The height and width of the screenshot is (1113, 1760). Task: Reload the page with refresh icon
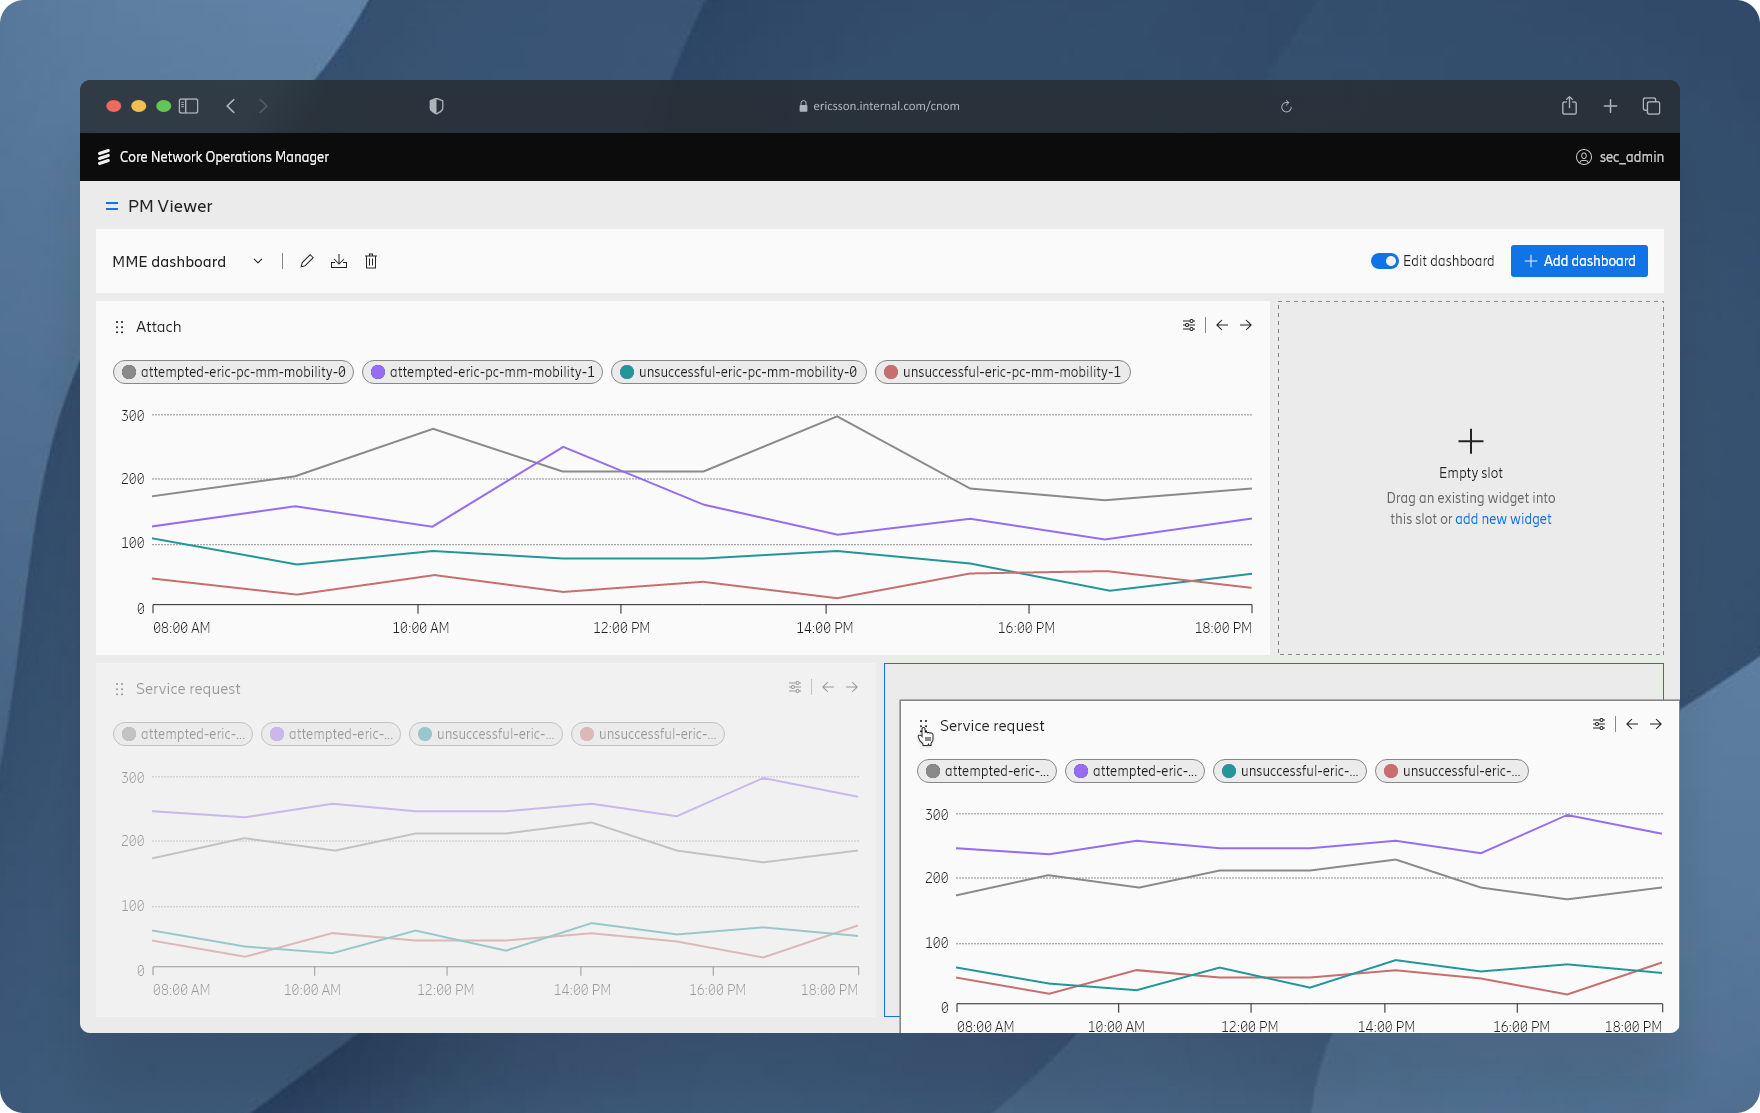(1286, 106)
